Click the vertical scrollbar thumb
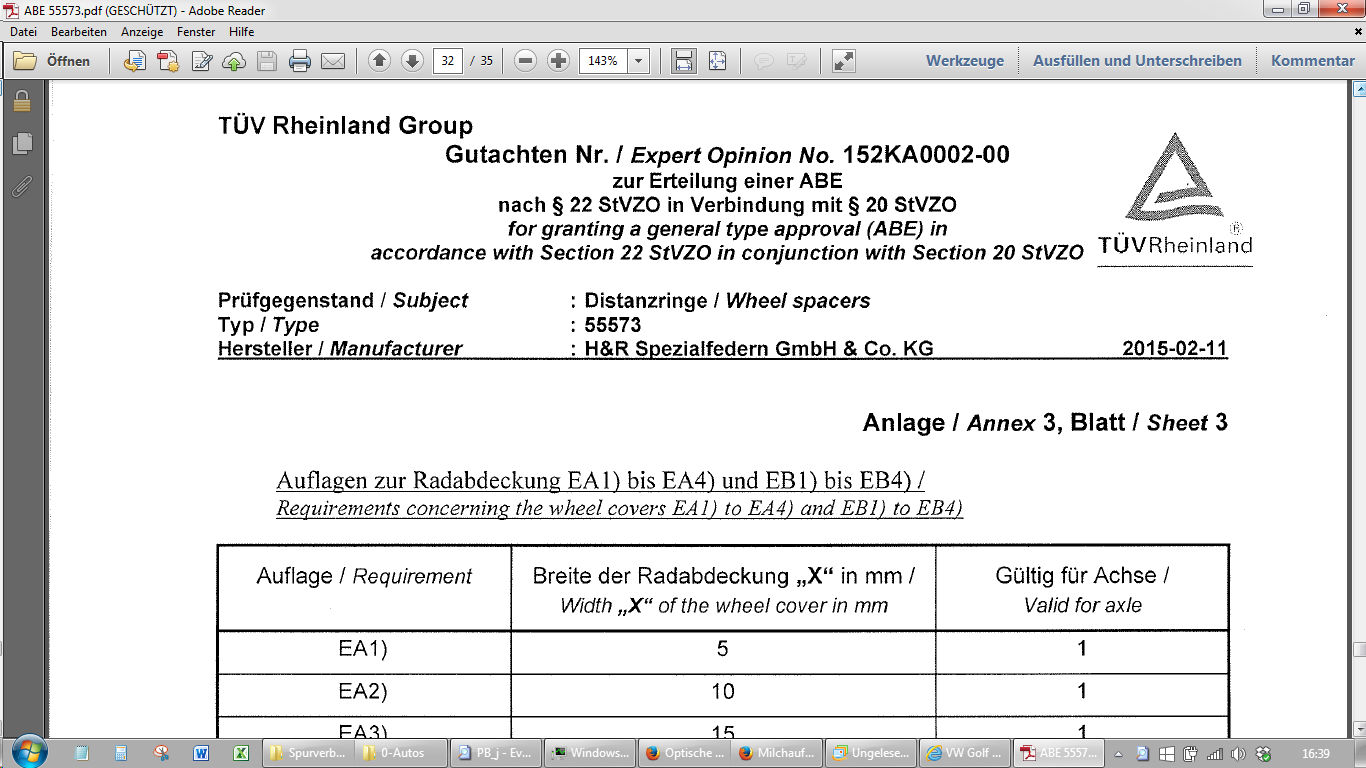This screenshot has width=1366, height=768. pyautogui.click(x=1359, y=650)
